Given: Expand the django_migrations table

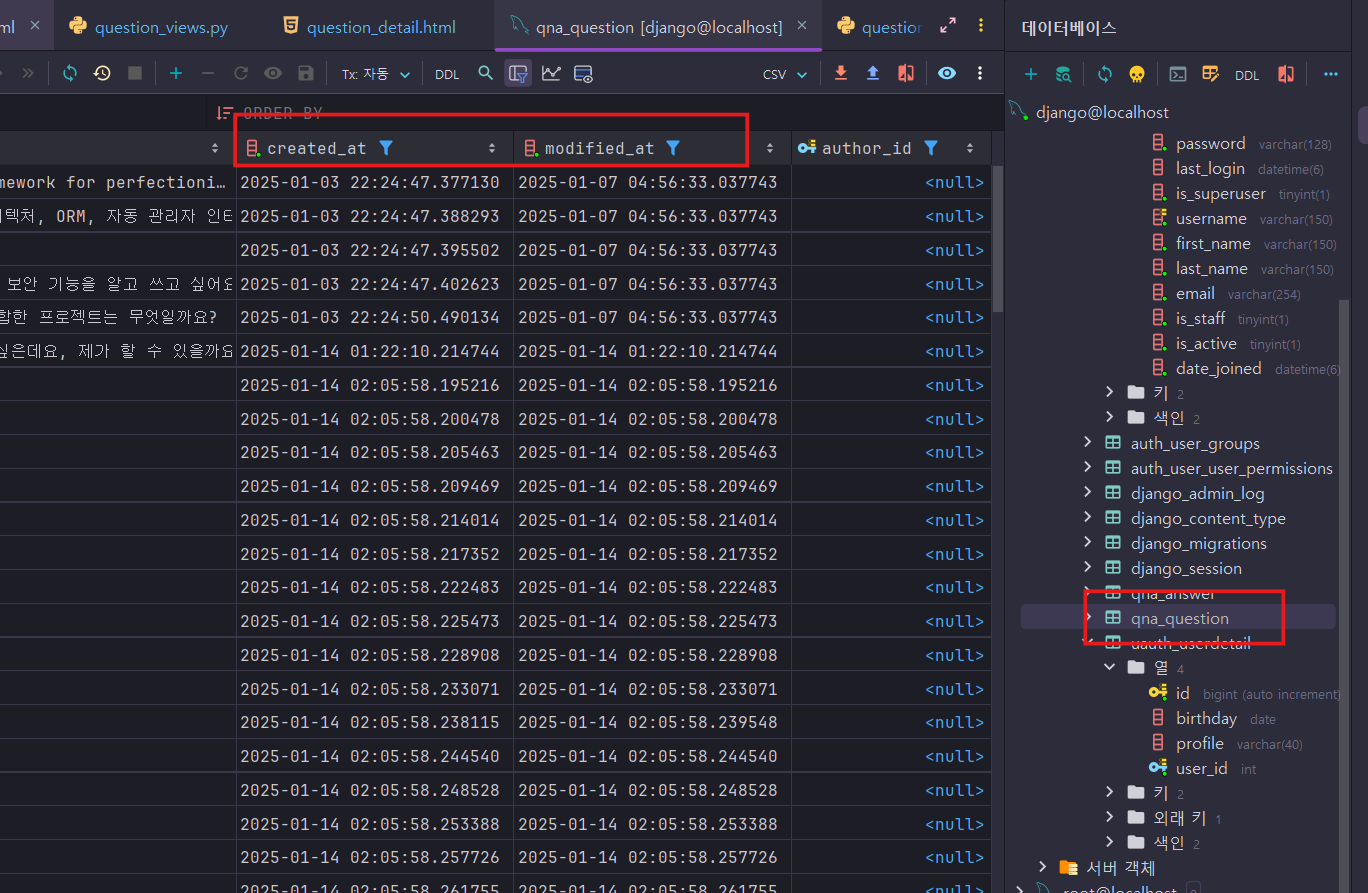Looking at the screenshot, I should (1088, 542).
